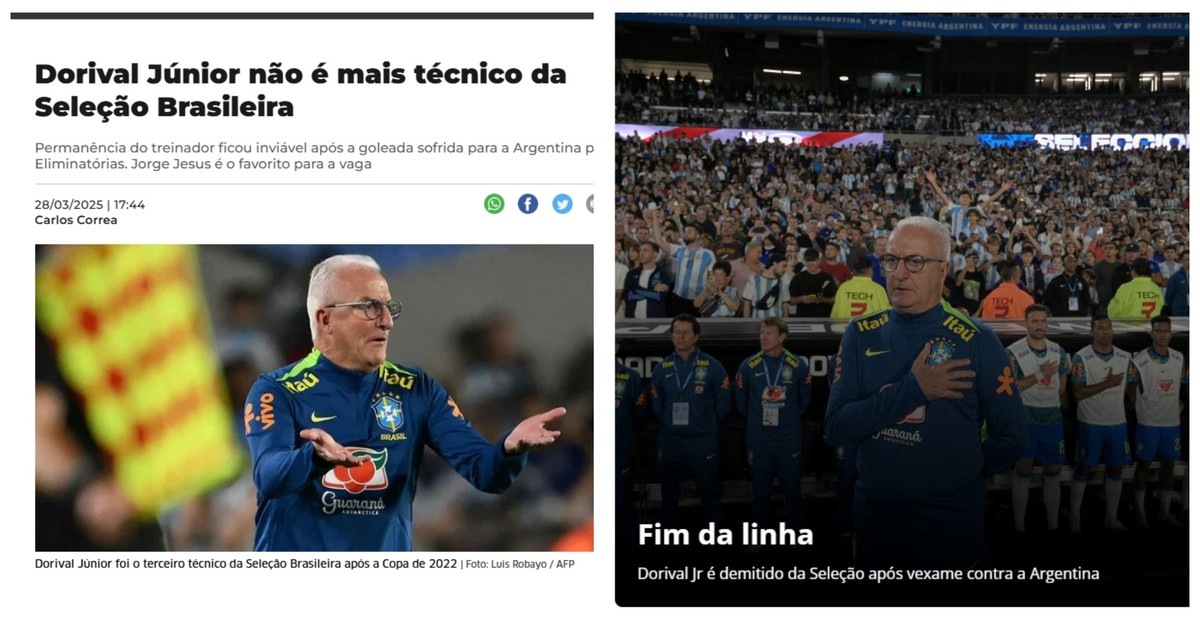Click the Guaraná logo on Dorival's jacket, left photo
Viewport: 1200px width, 630px height.
[353, 481]
